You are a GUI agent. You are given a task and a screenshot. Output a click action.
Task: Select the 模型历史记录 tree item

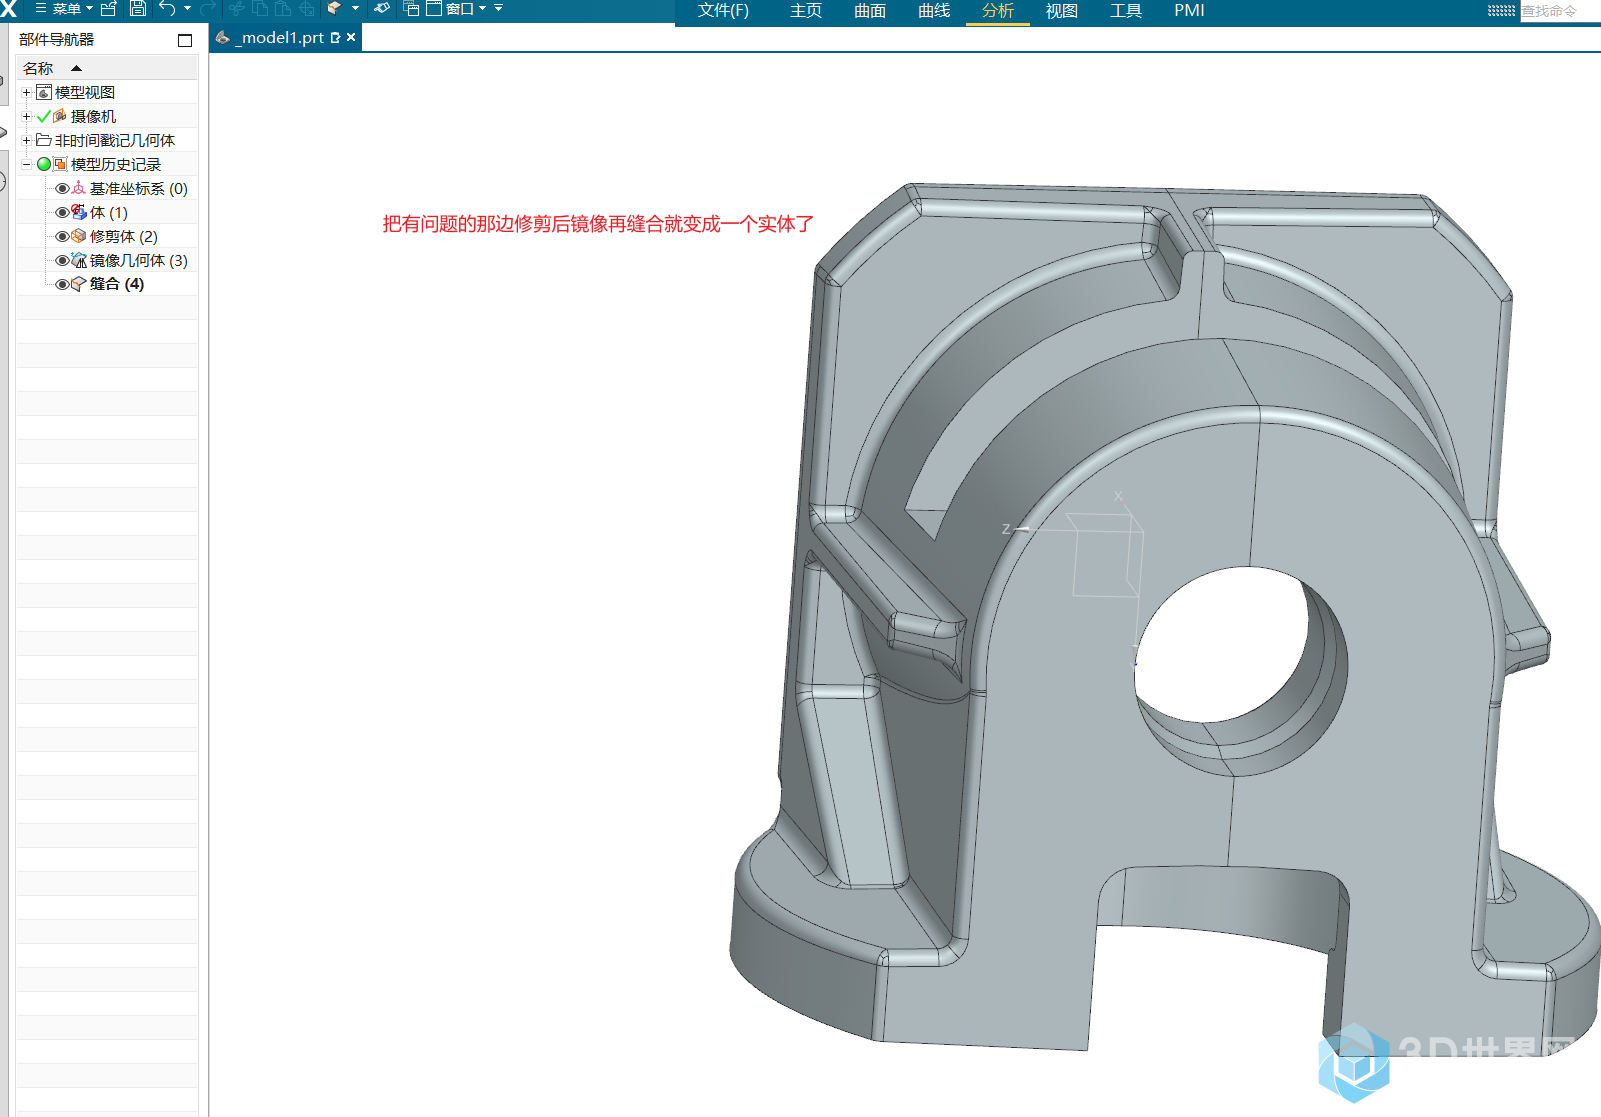coord(115,165)
